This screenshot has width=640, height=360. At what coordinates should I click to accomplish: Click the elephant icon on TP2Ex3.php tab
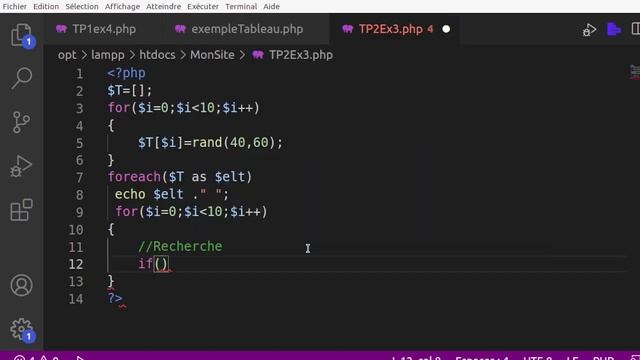(348, 29)
